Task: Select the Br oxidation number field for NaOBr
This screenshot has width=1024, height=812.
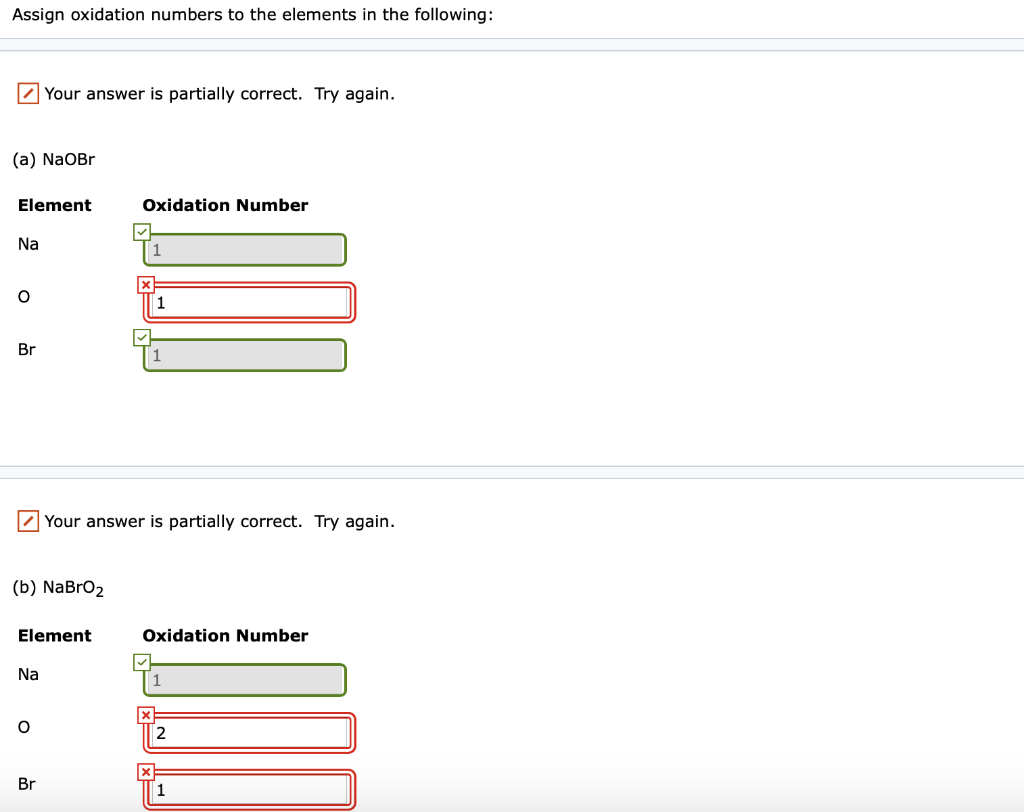Action: pyautogui.click(x=244, y=355)
